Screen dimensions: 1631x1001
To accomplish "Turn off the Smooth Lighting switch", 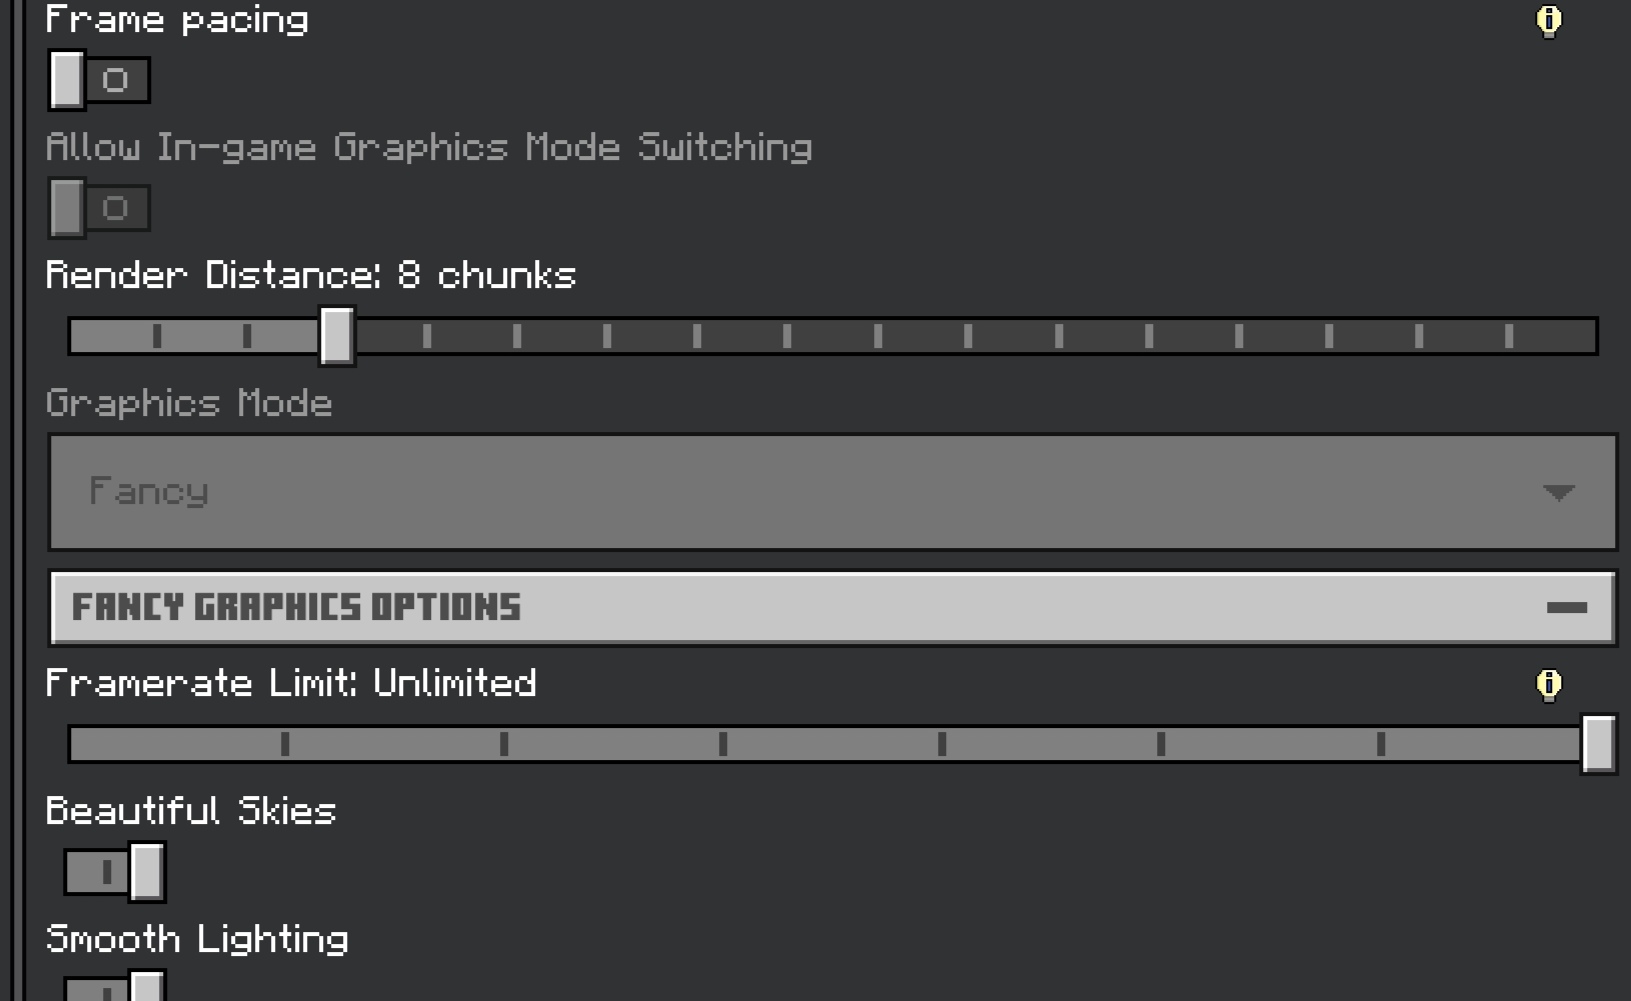I will (x=115, y=990).
